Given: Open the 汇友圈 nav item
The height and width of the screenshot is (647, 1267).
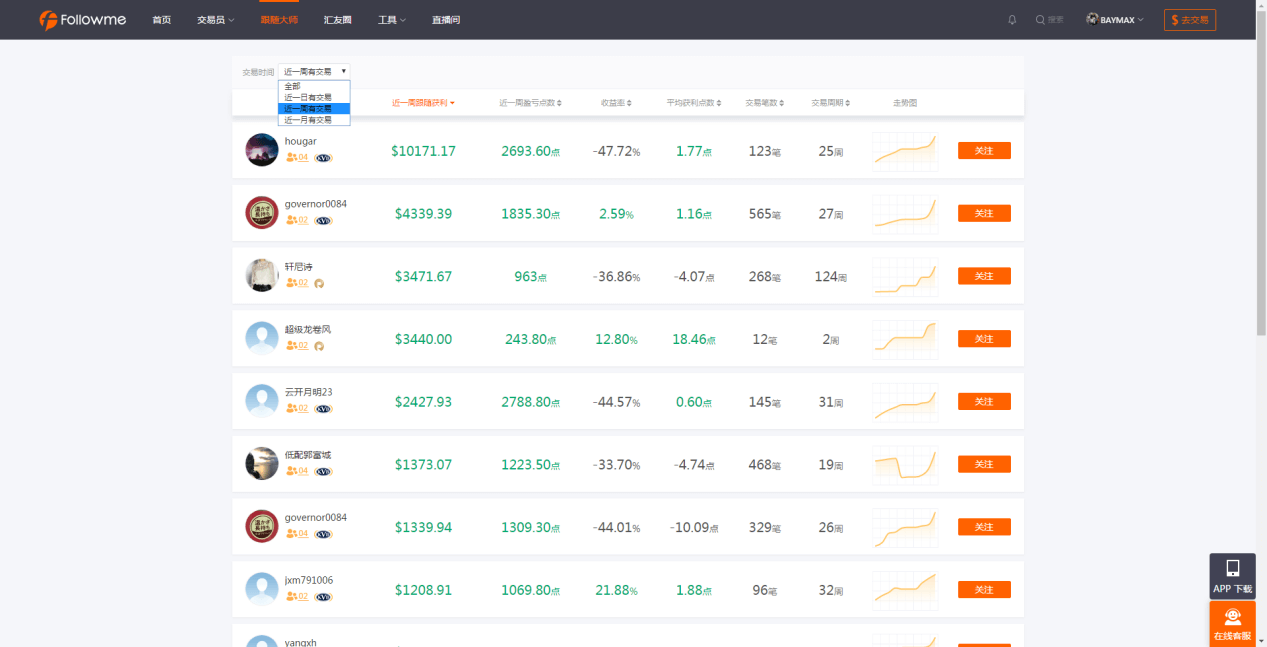Looking at the screenshot, I should tap(338, 20).
